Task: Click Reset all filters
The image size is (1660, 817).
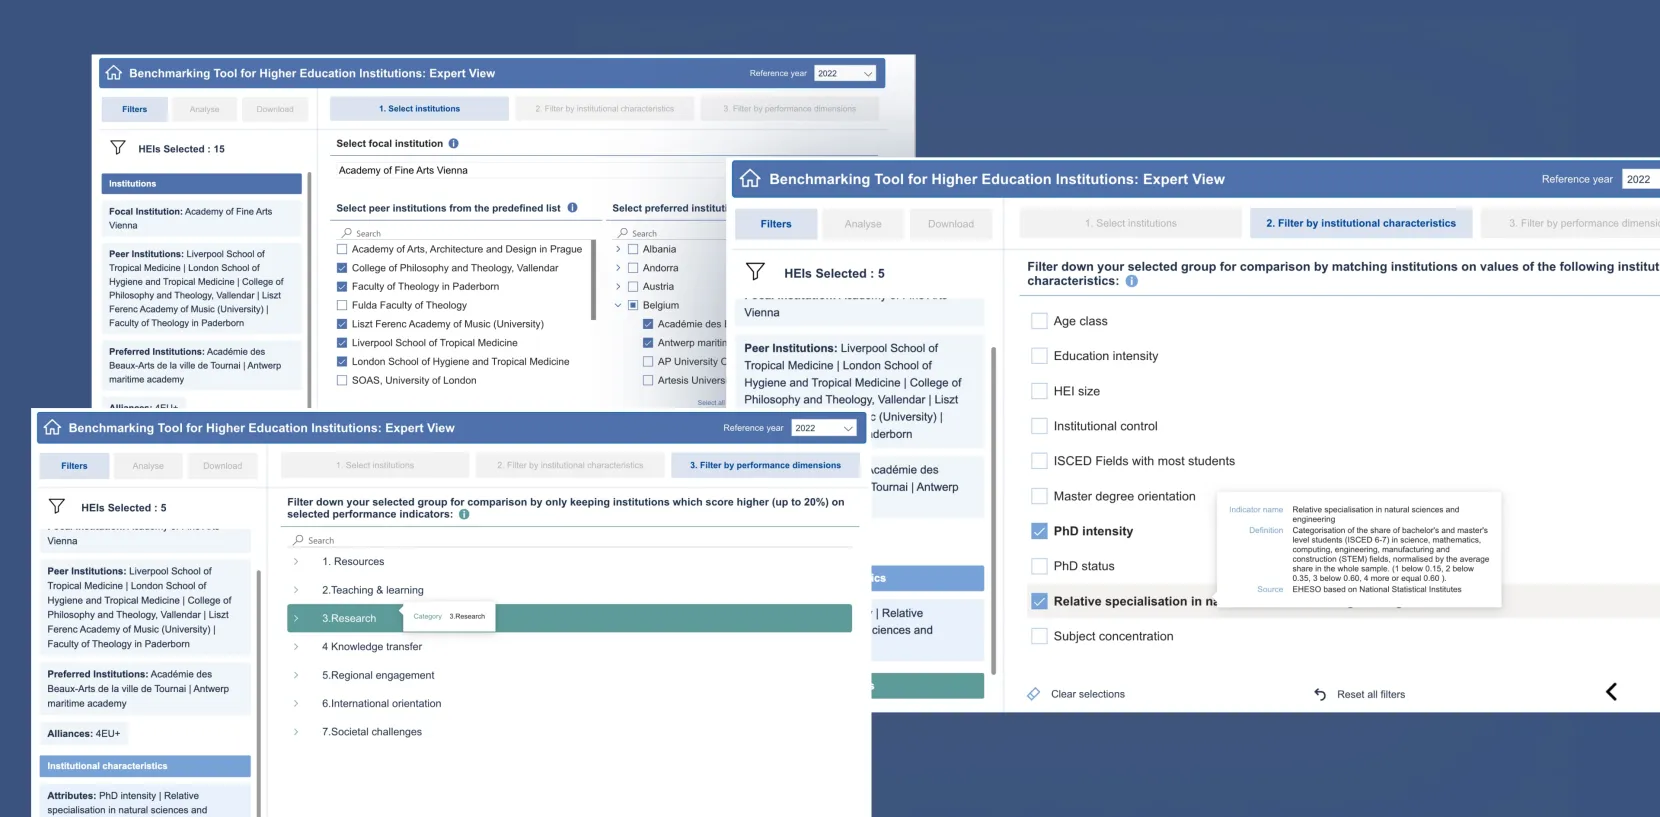Action: coord(1370,694)
